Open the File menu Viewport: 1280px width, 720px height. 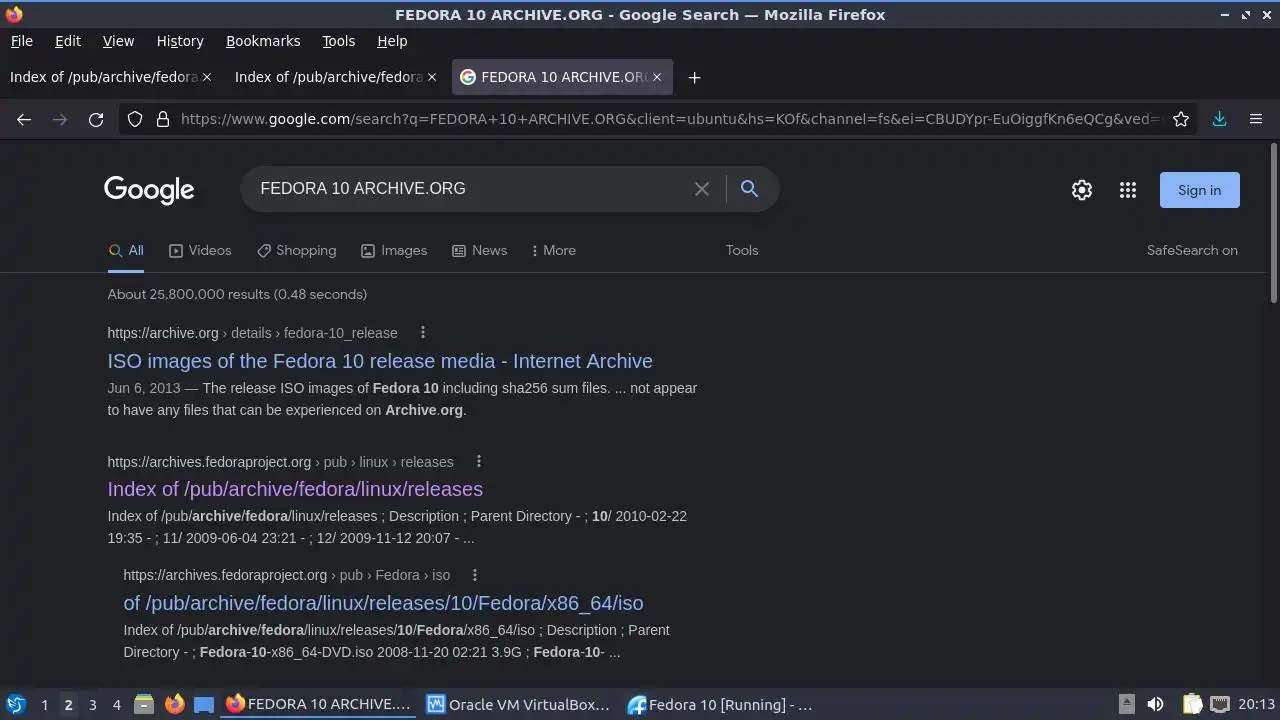coord(21,41)
